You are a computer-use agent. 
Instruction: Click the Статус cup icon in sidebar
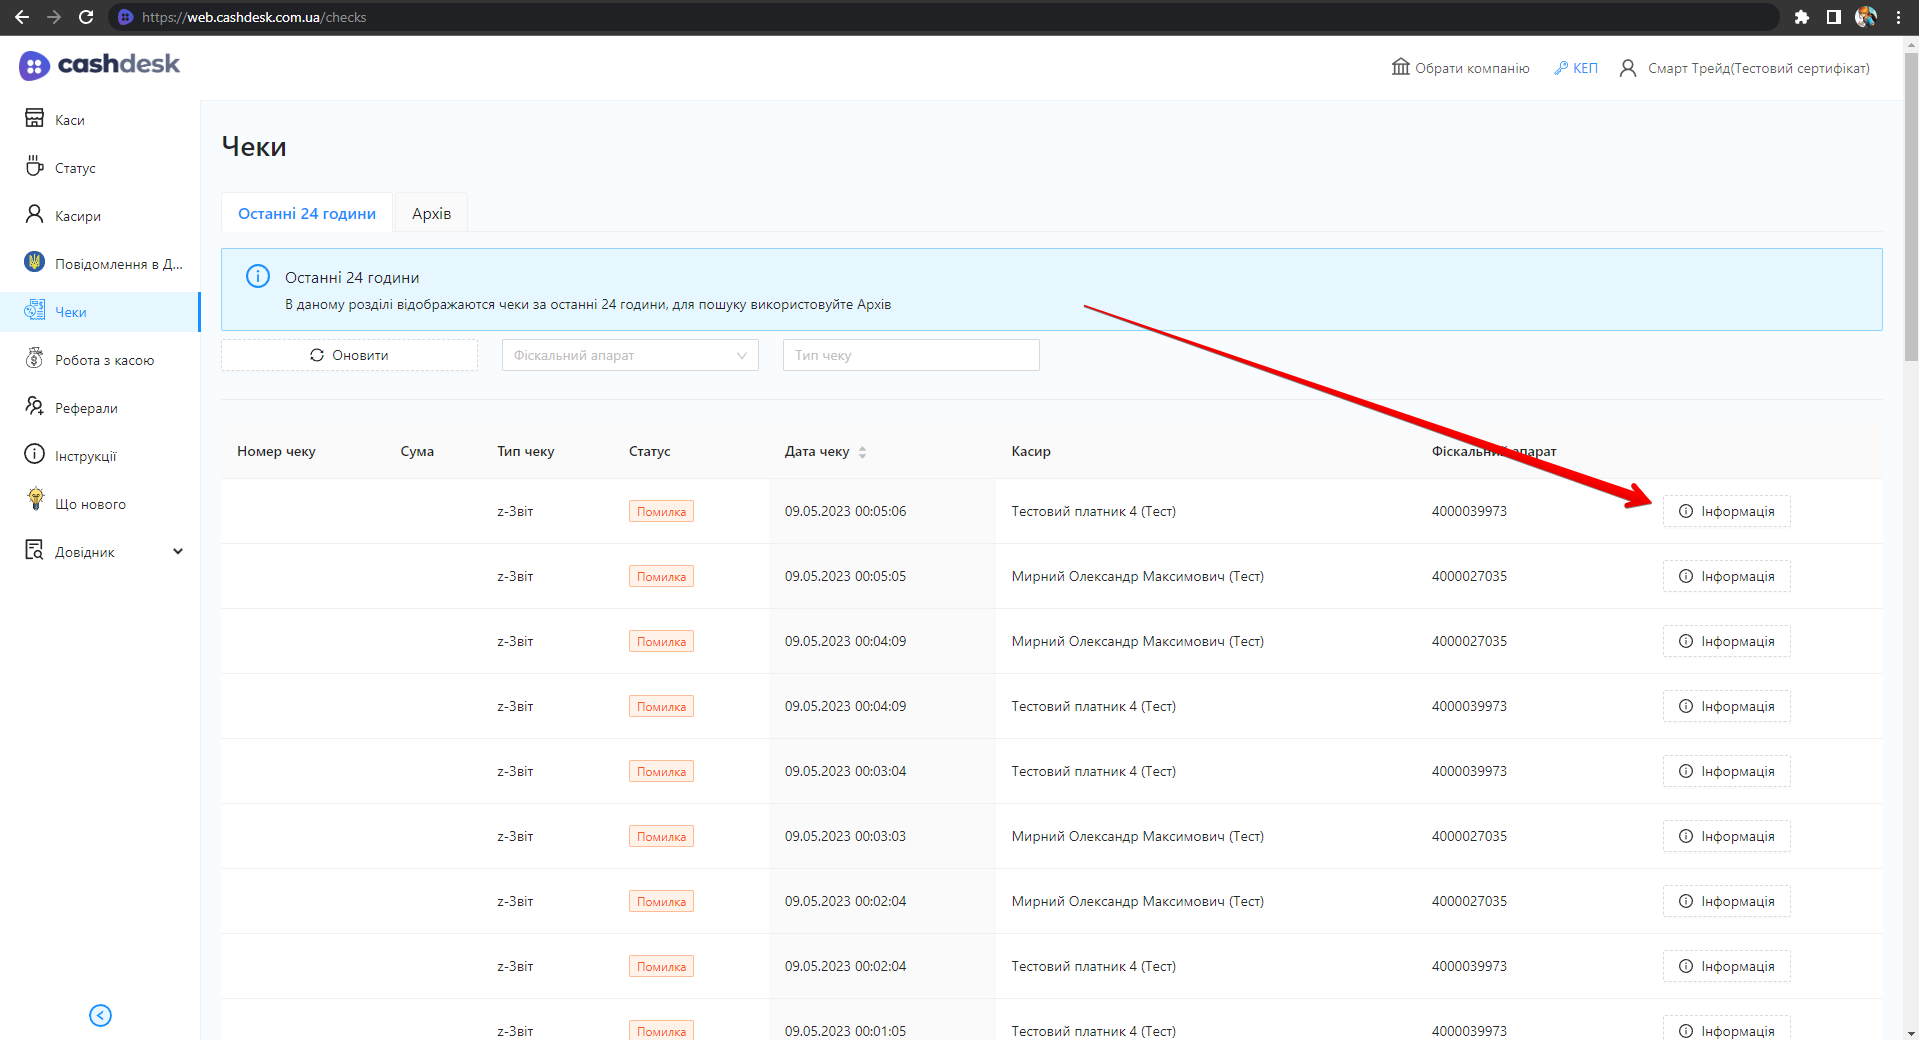click(34, 166)
